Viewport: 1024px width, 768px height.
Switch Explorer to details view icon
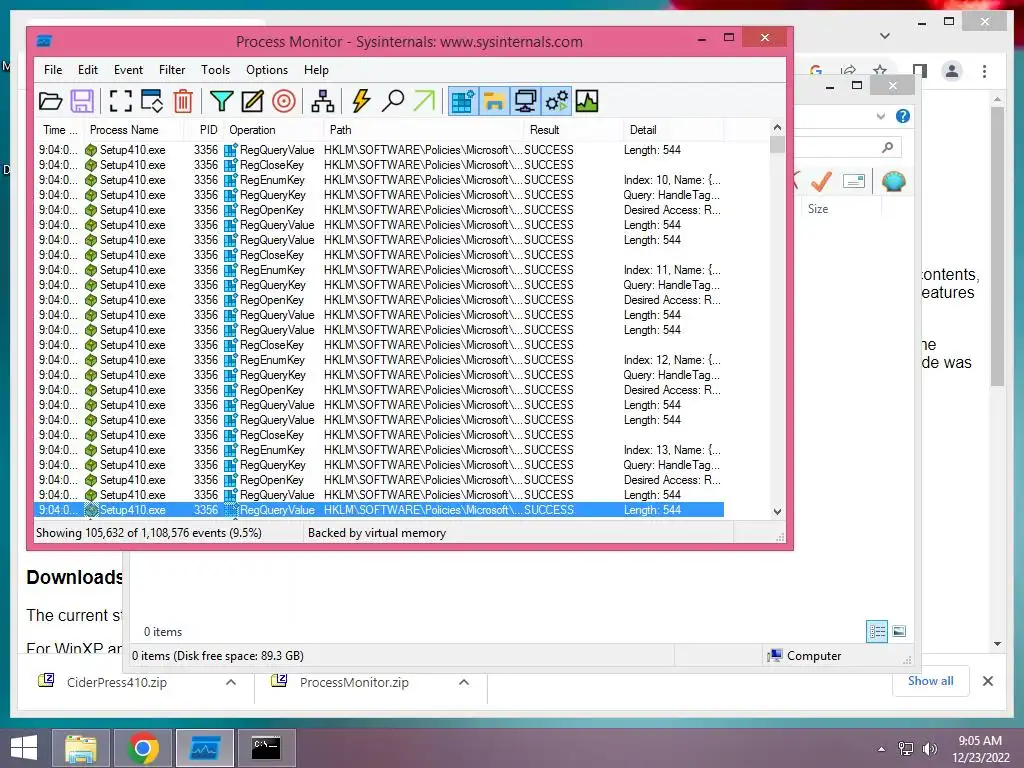877,631
